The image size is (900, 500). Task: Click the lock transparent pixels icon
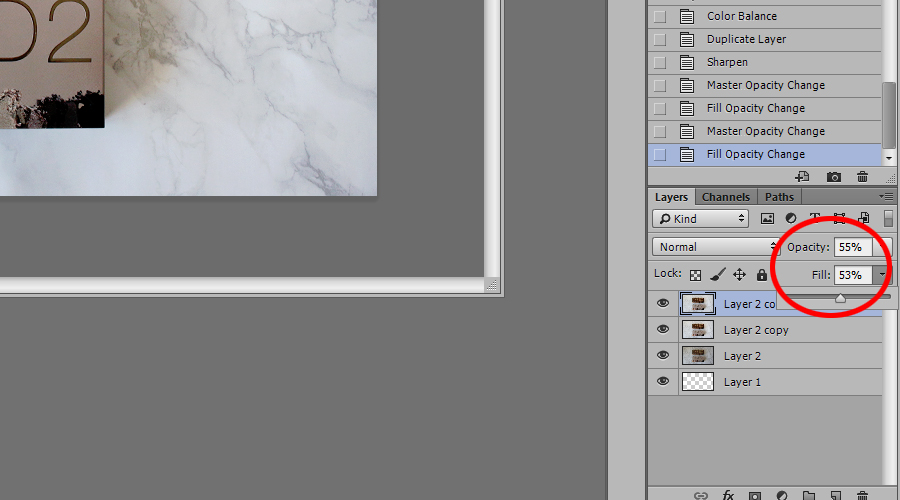(695, 274)
